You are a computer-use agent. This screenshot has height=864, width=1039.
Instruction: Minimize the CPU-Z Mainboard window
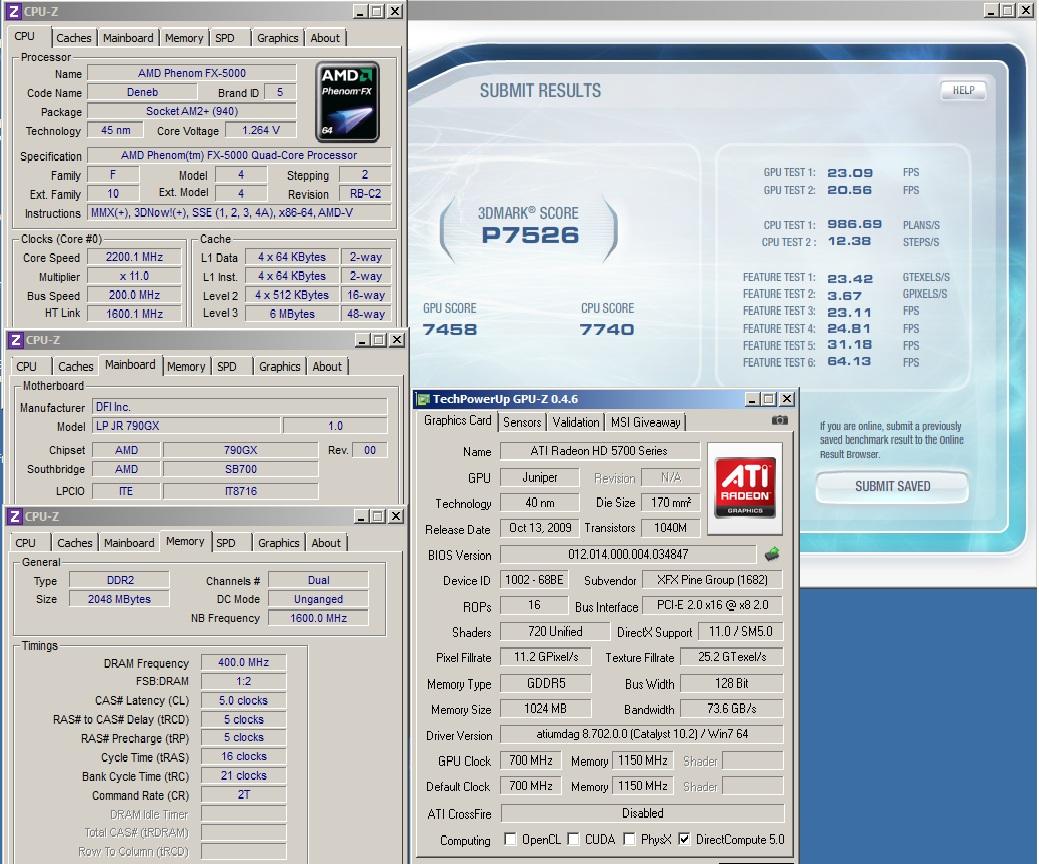(x=362, y=340)
